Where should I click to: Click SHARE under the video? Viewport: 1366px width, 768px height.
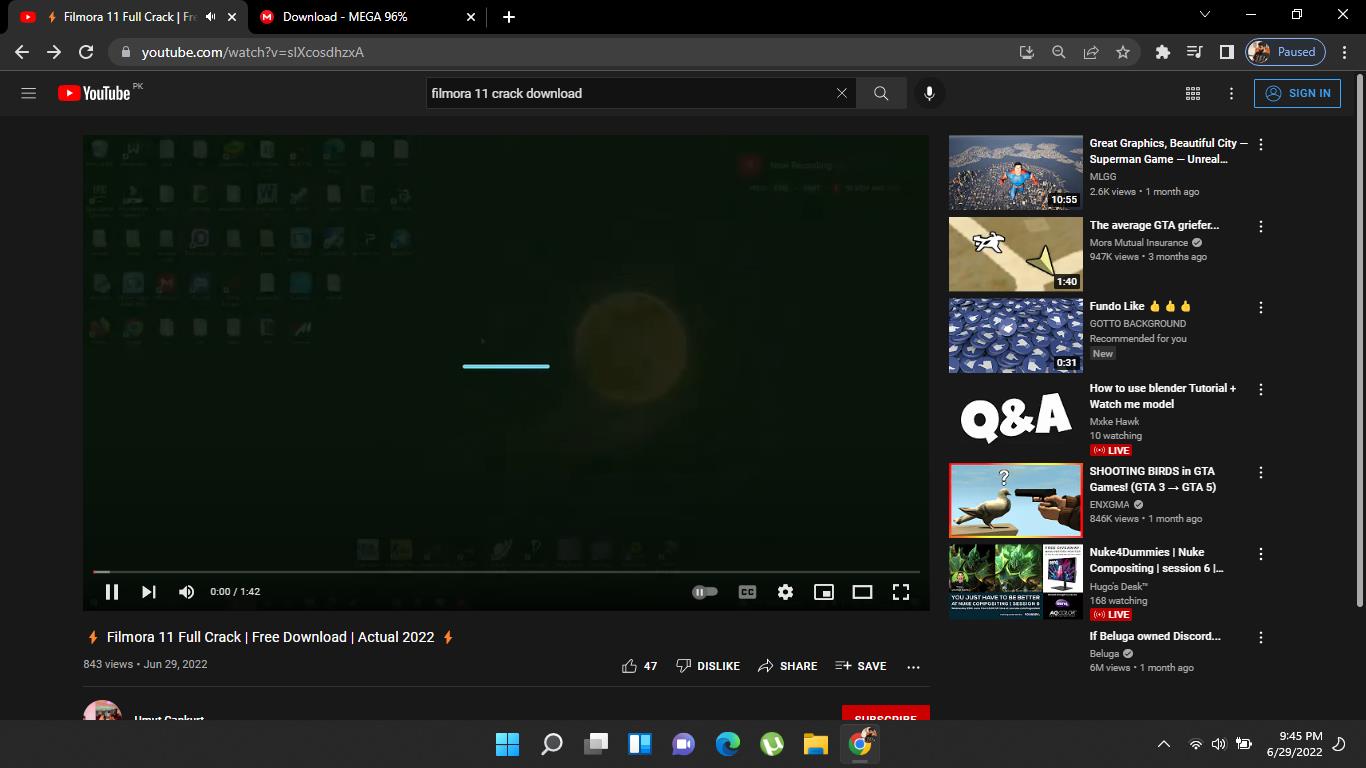click(788, 666)
